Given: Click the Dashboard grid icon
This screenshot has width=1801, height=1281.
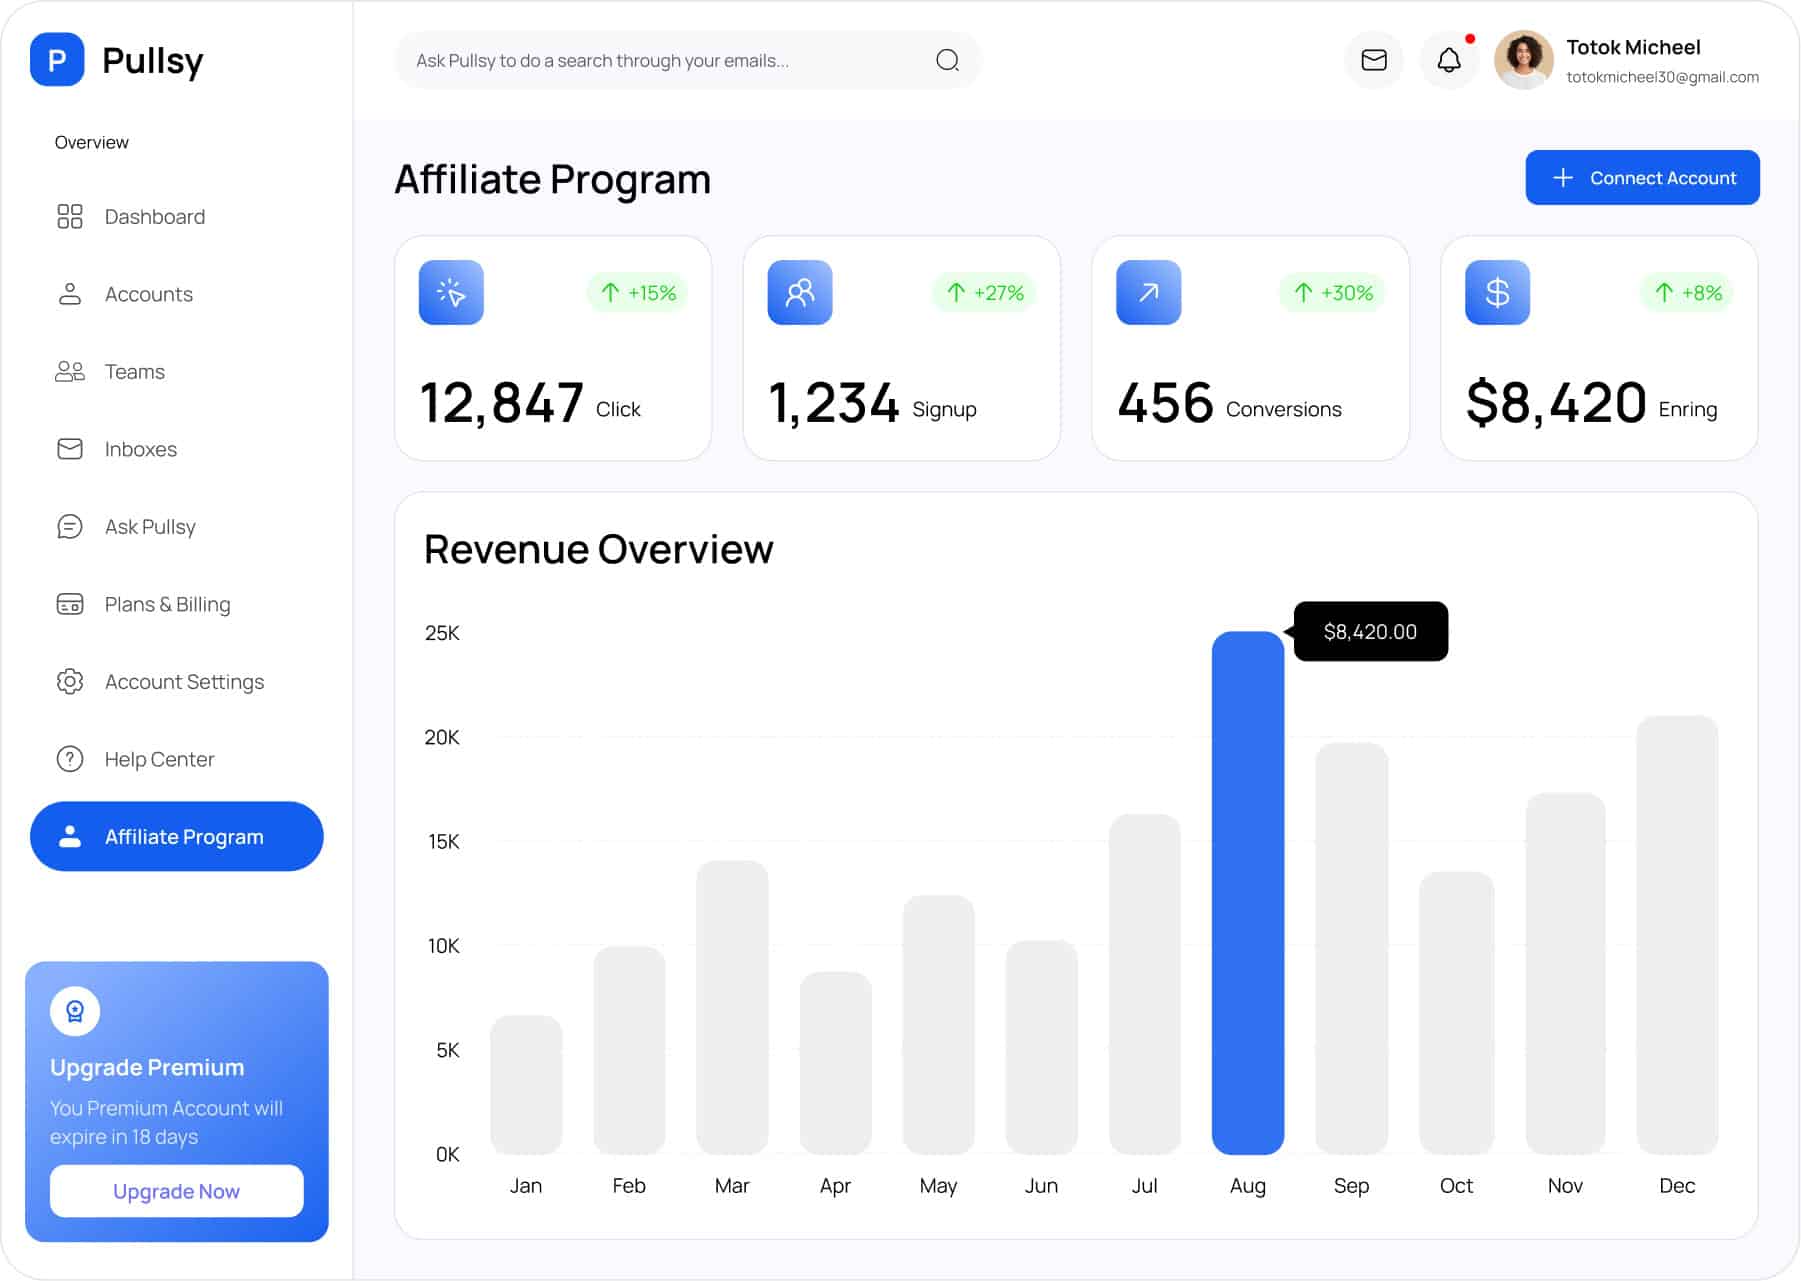Looking at the screenshot, I should click(70, 217).
